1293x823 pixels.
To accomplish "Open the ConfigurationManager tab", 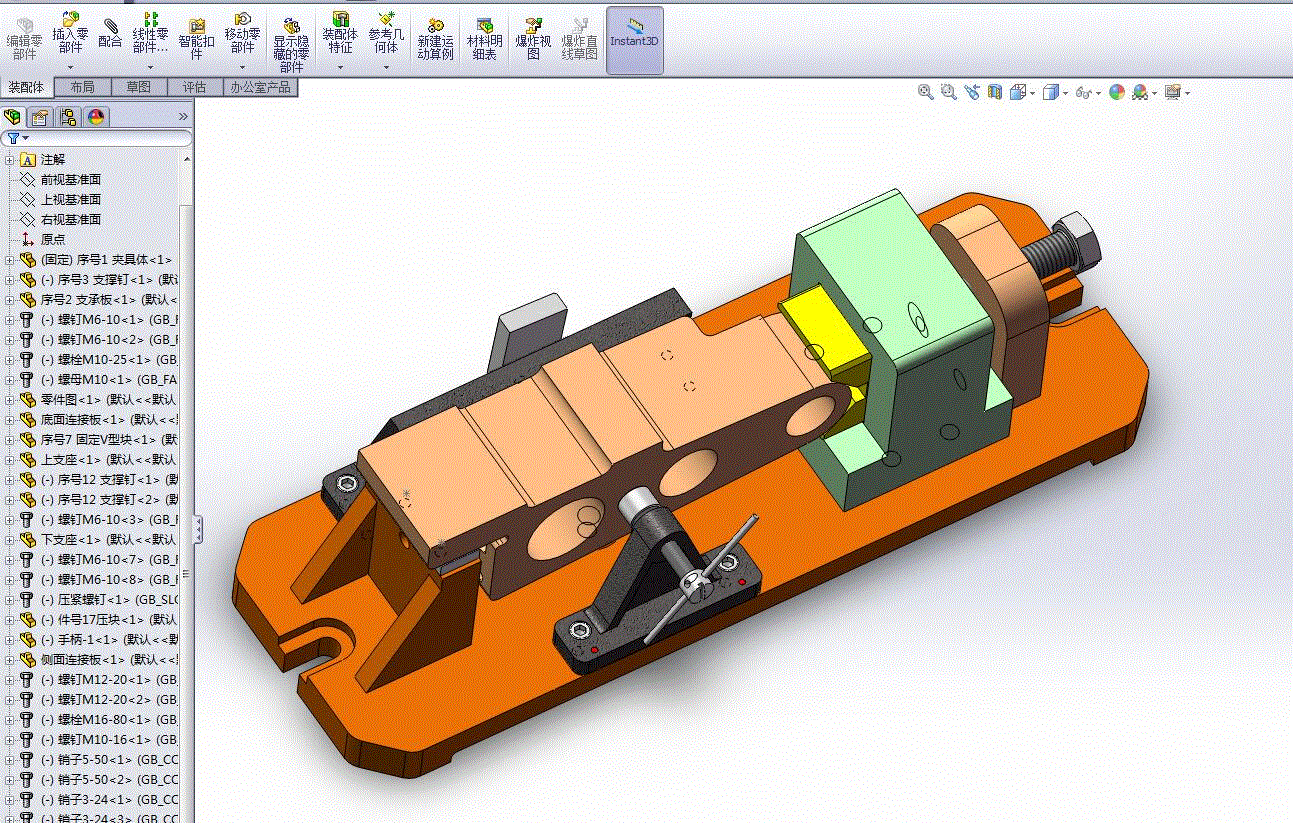I will 68,117.
